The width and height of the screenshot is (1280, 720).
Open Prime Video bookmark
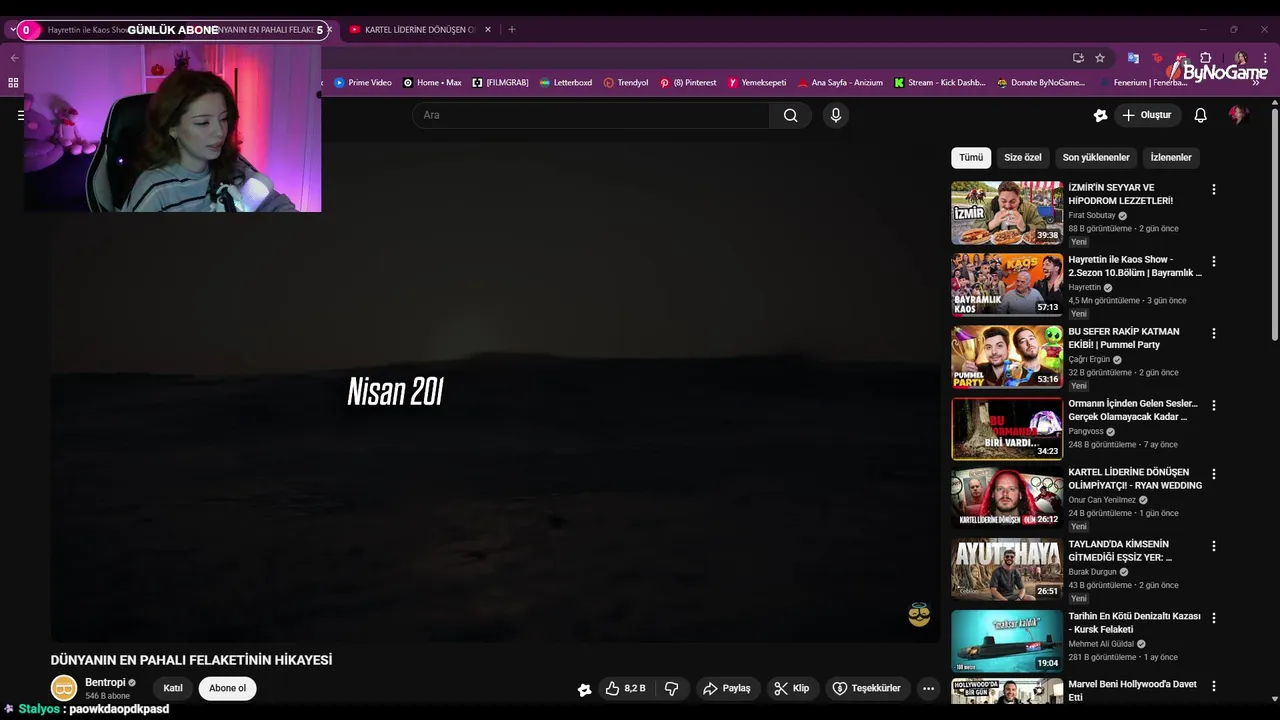(x=363, y=83)
